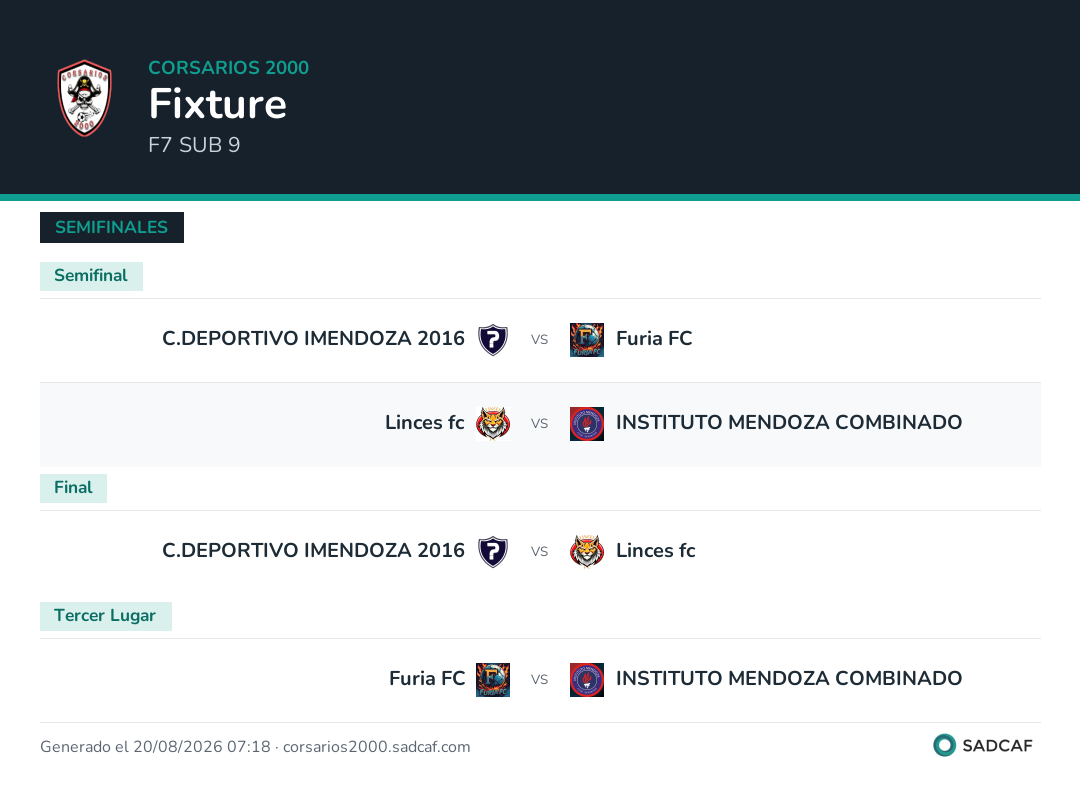Screen dimensions: 1080x798
Task: Click the C.Deportivo Imendoza shield in Final row
Action: [x=493, y=552]
